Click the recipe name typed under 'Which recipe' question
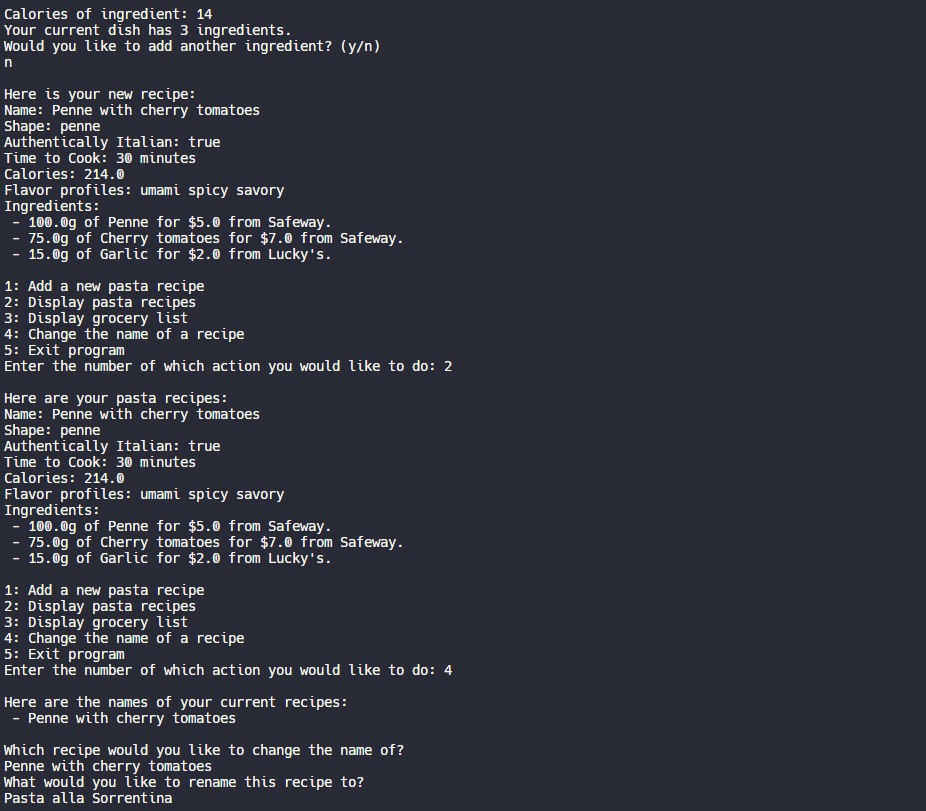Viewport: 926px width, 811px height. 108,766
